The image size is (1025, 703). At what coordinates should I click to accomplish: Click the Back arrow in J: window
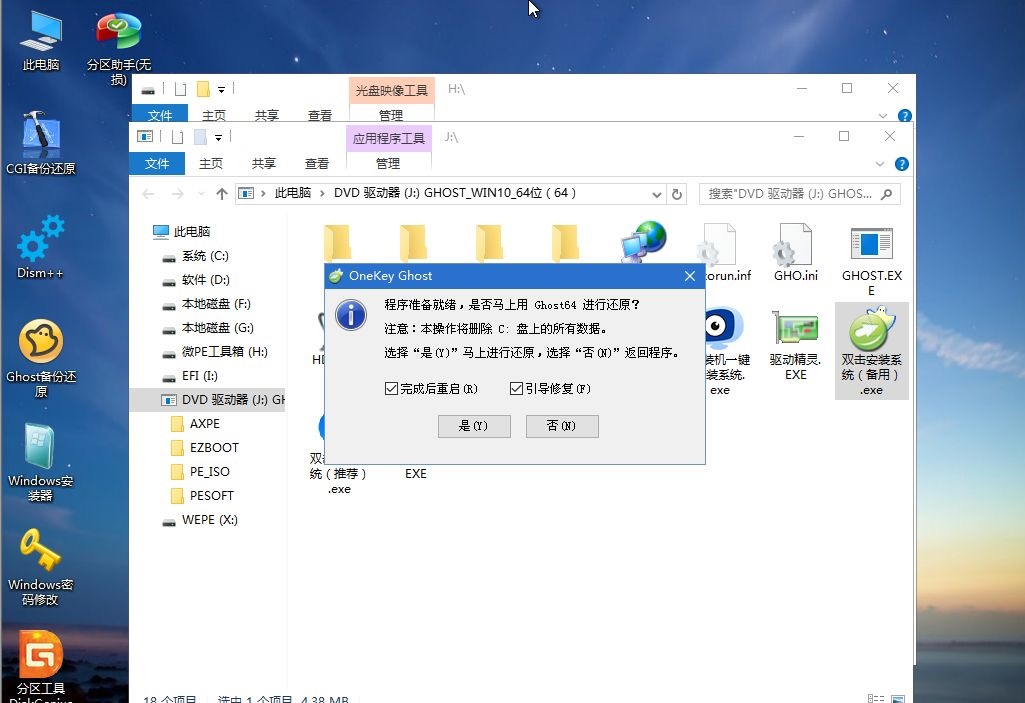point(148,194)
